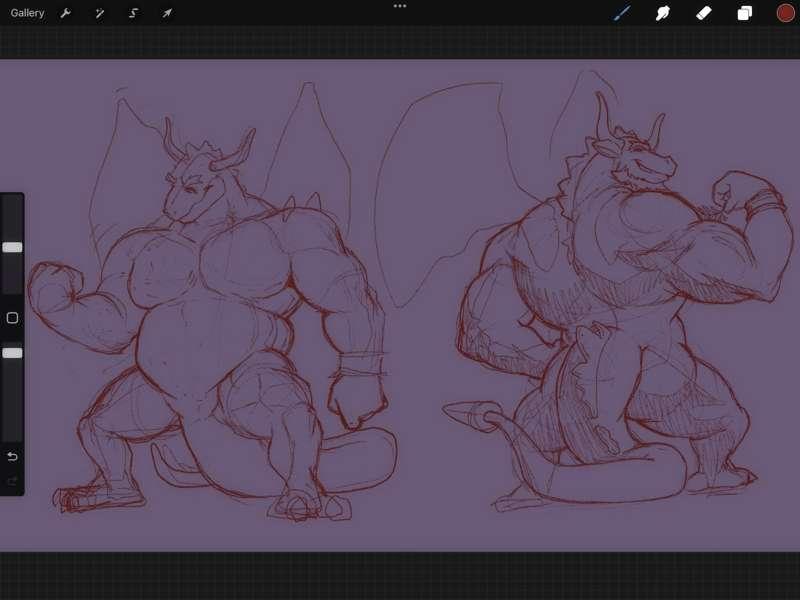Open the Layers panel
The width and height of the screenshot is (800, 600).
pos(744,13)
